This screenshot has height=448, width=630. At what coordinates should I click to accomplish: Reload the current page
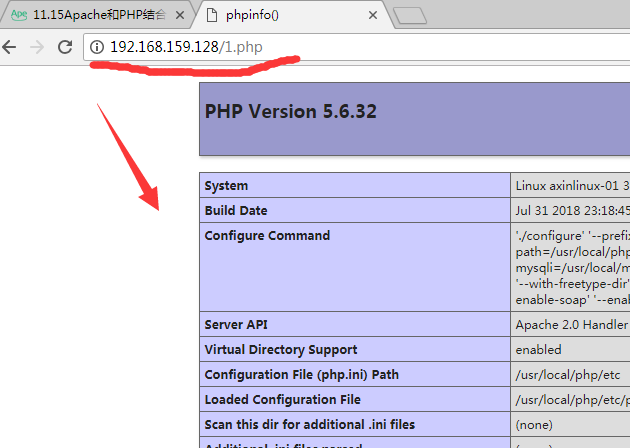(x=65, y=47)
